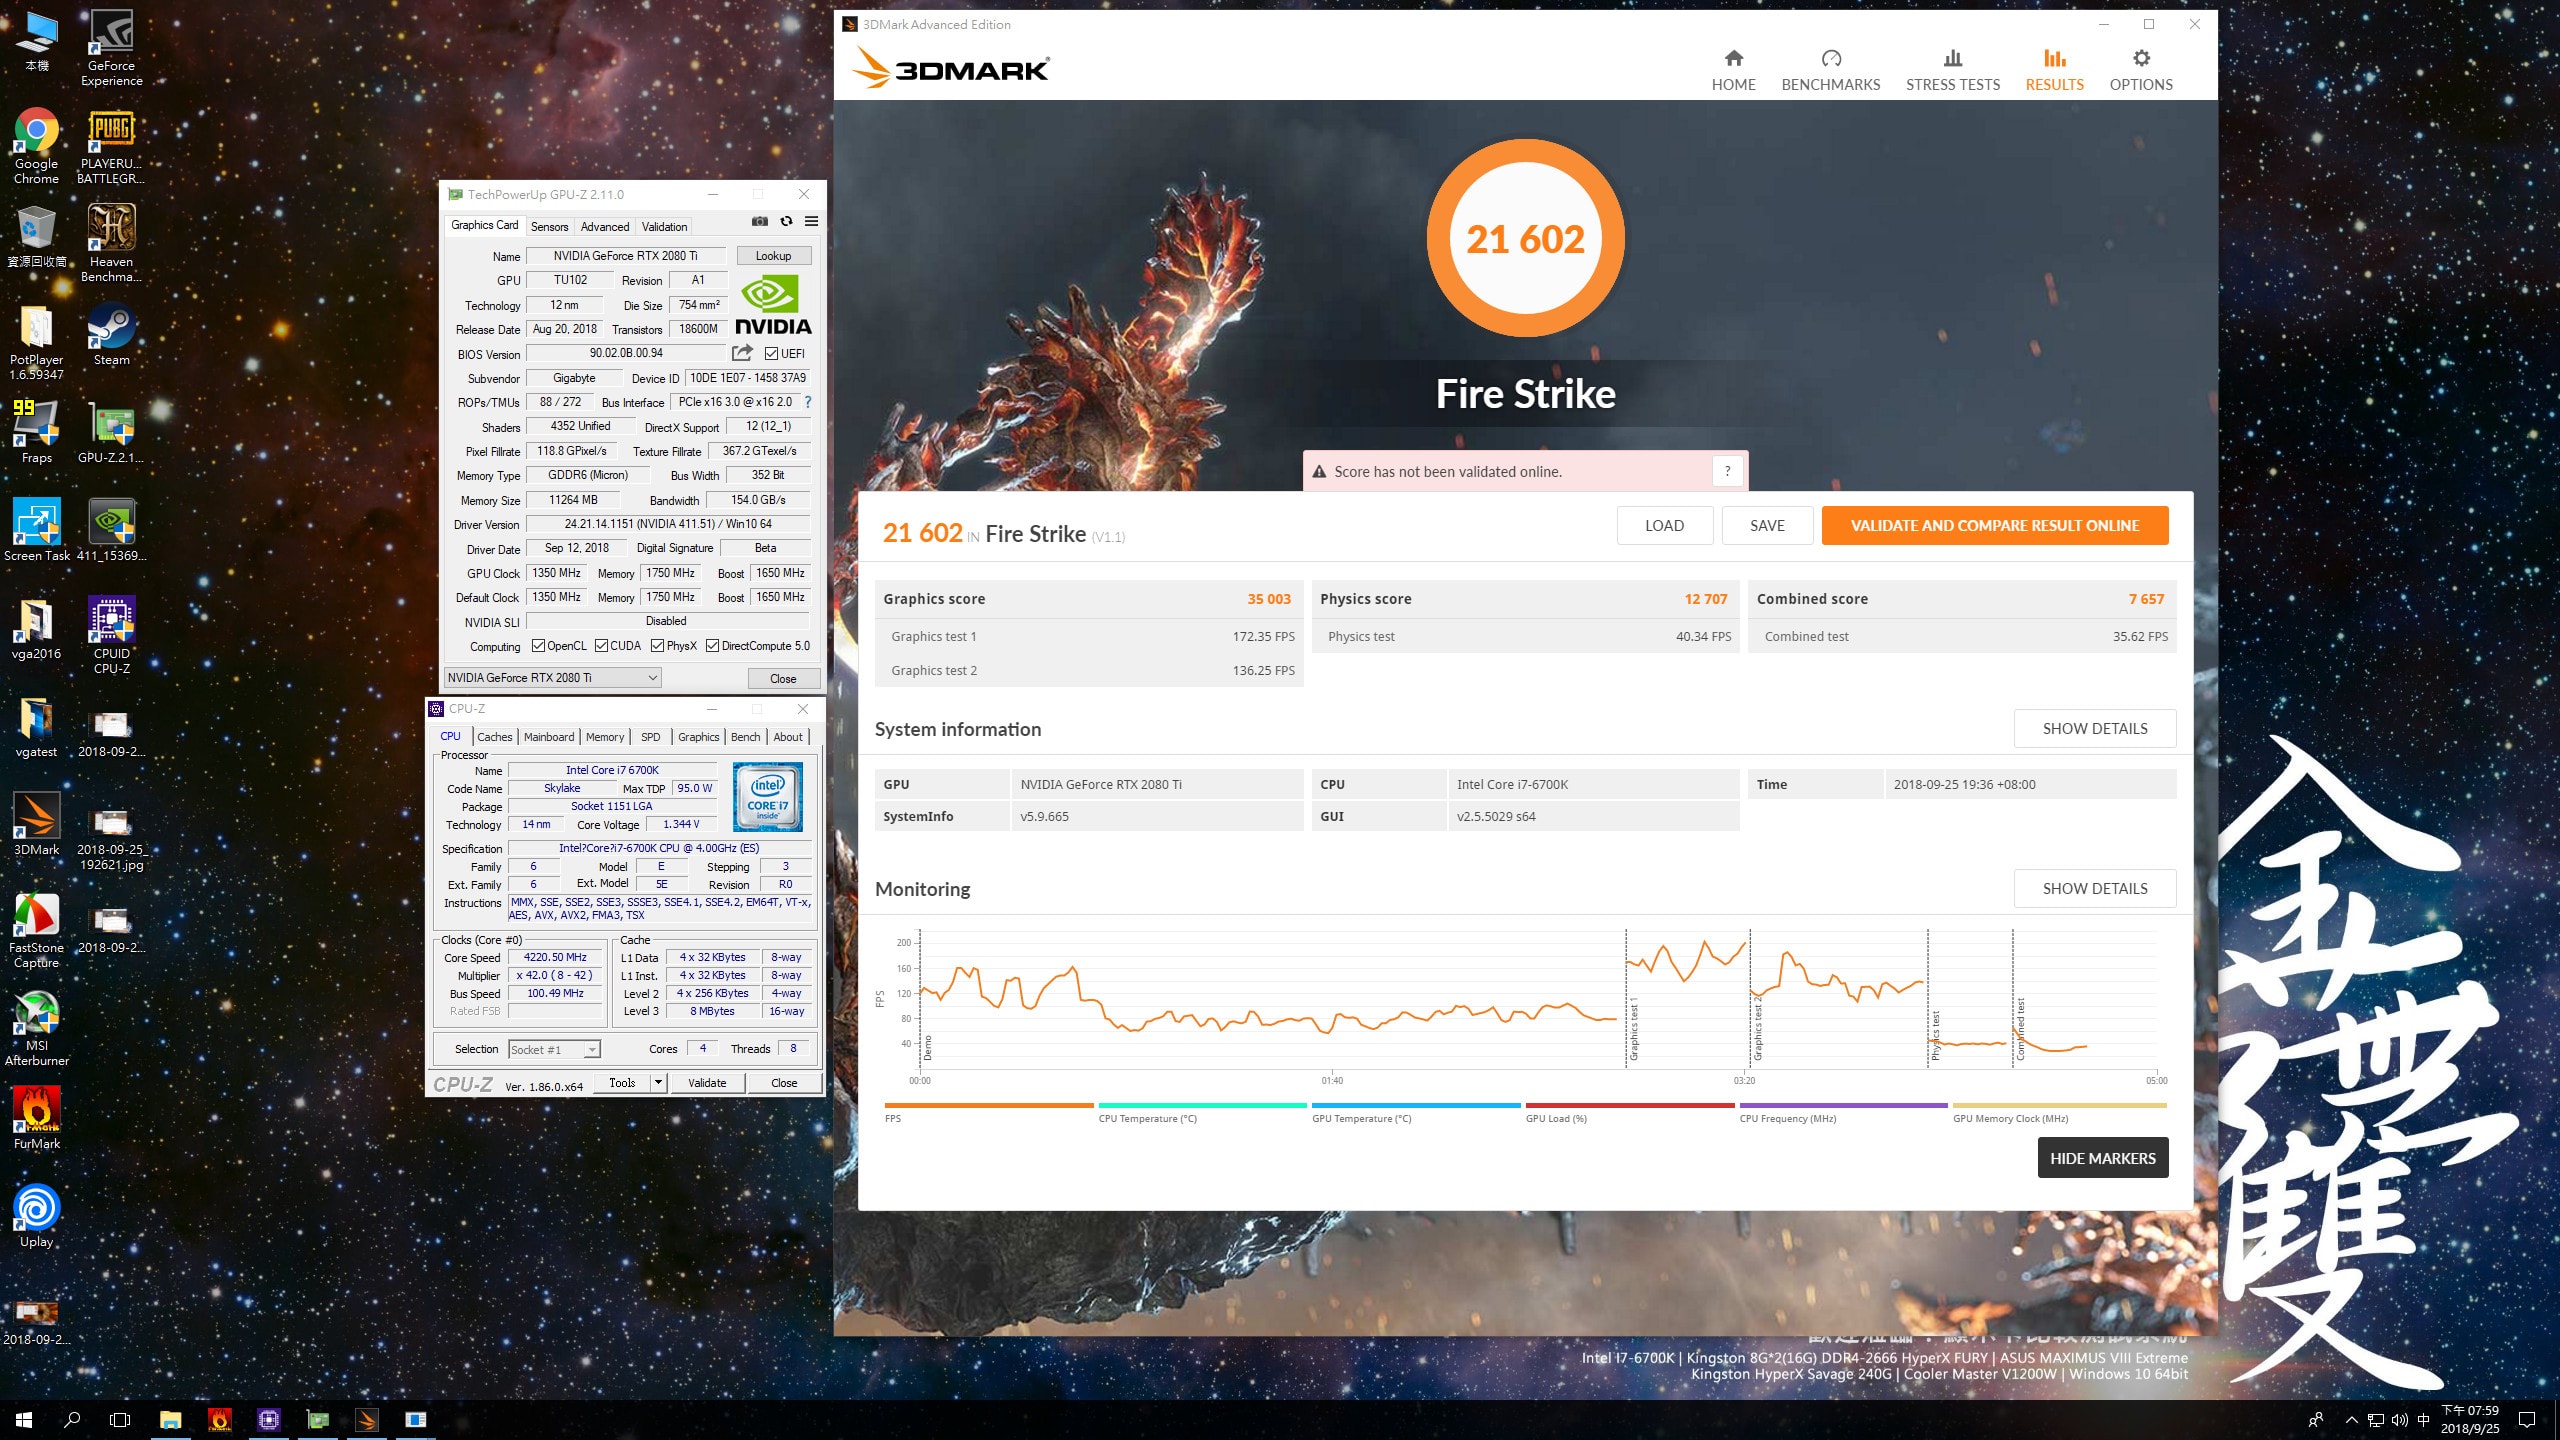Open MSI Afterburner desktop icon
The image size is (2560, 1440).
point(36,1029)
